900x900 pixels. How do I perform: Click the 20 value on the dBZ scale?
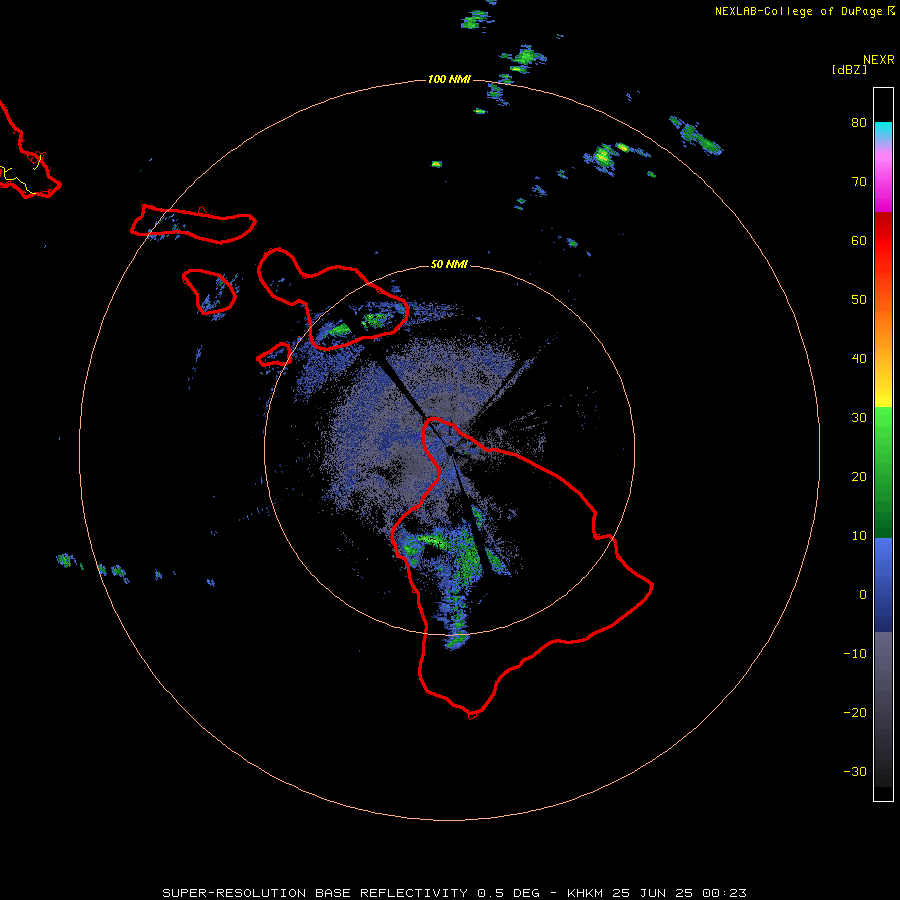[859, 476]
